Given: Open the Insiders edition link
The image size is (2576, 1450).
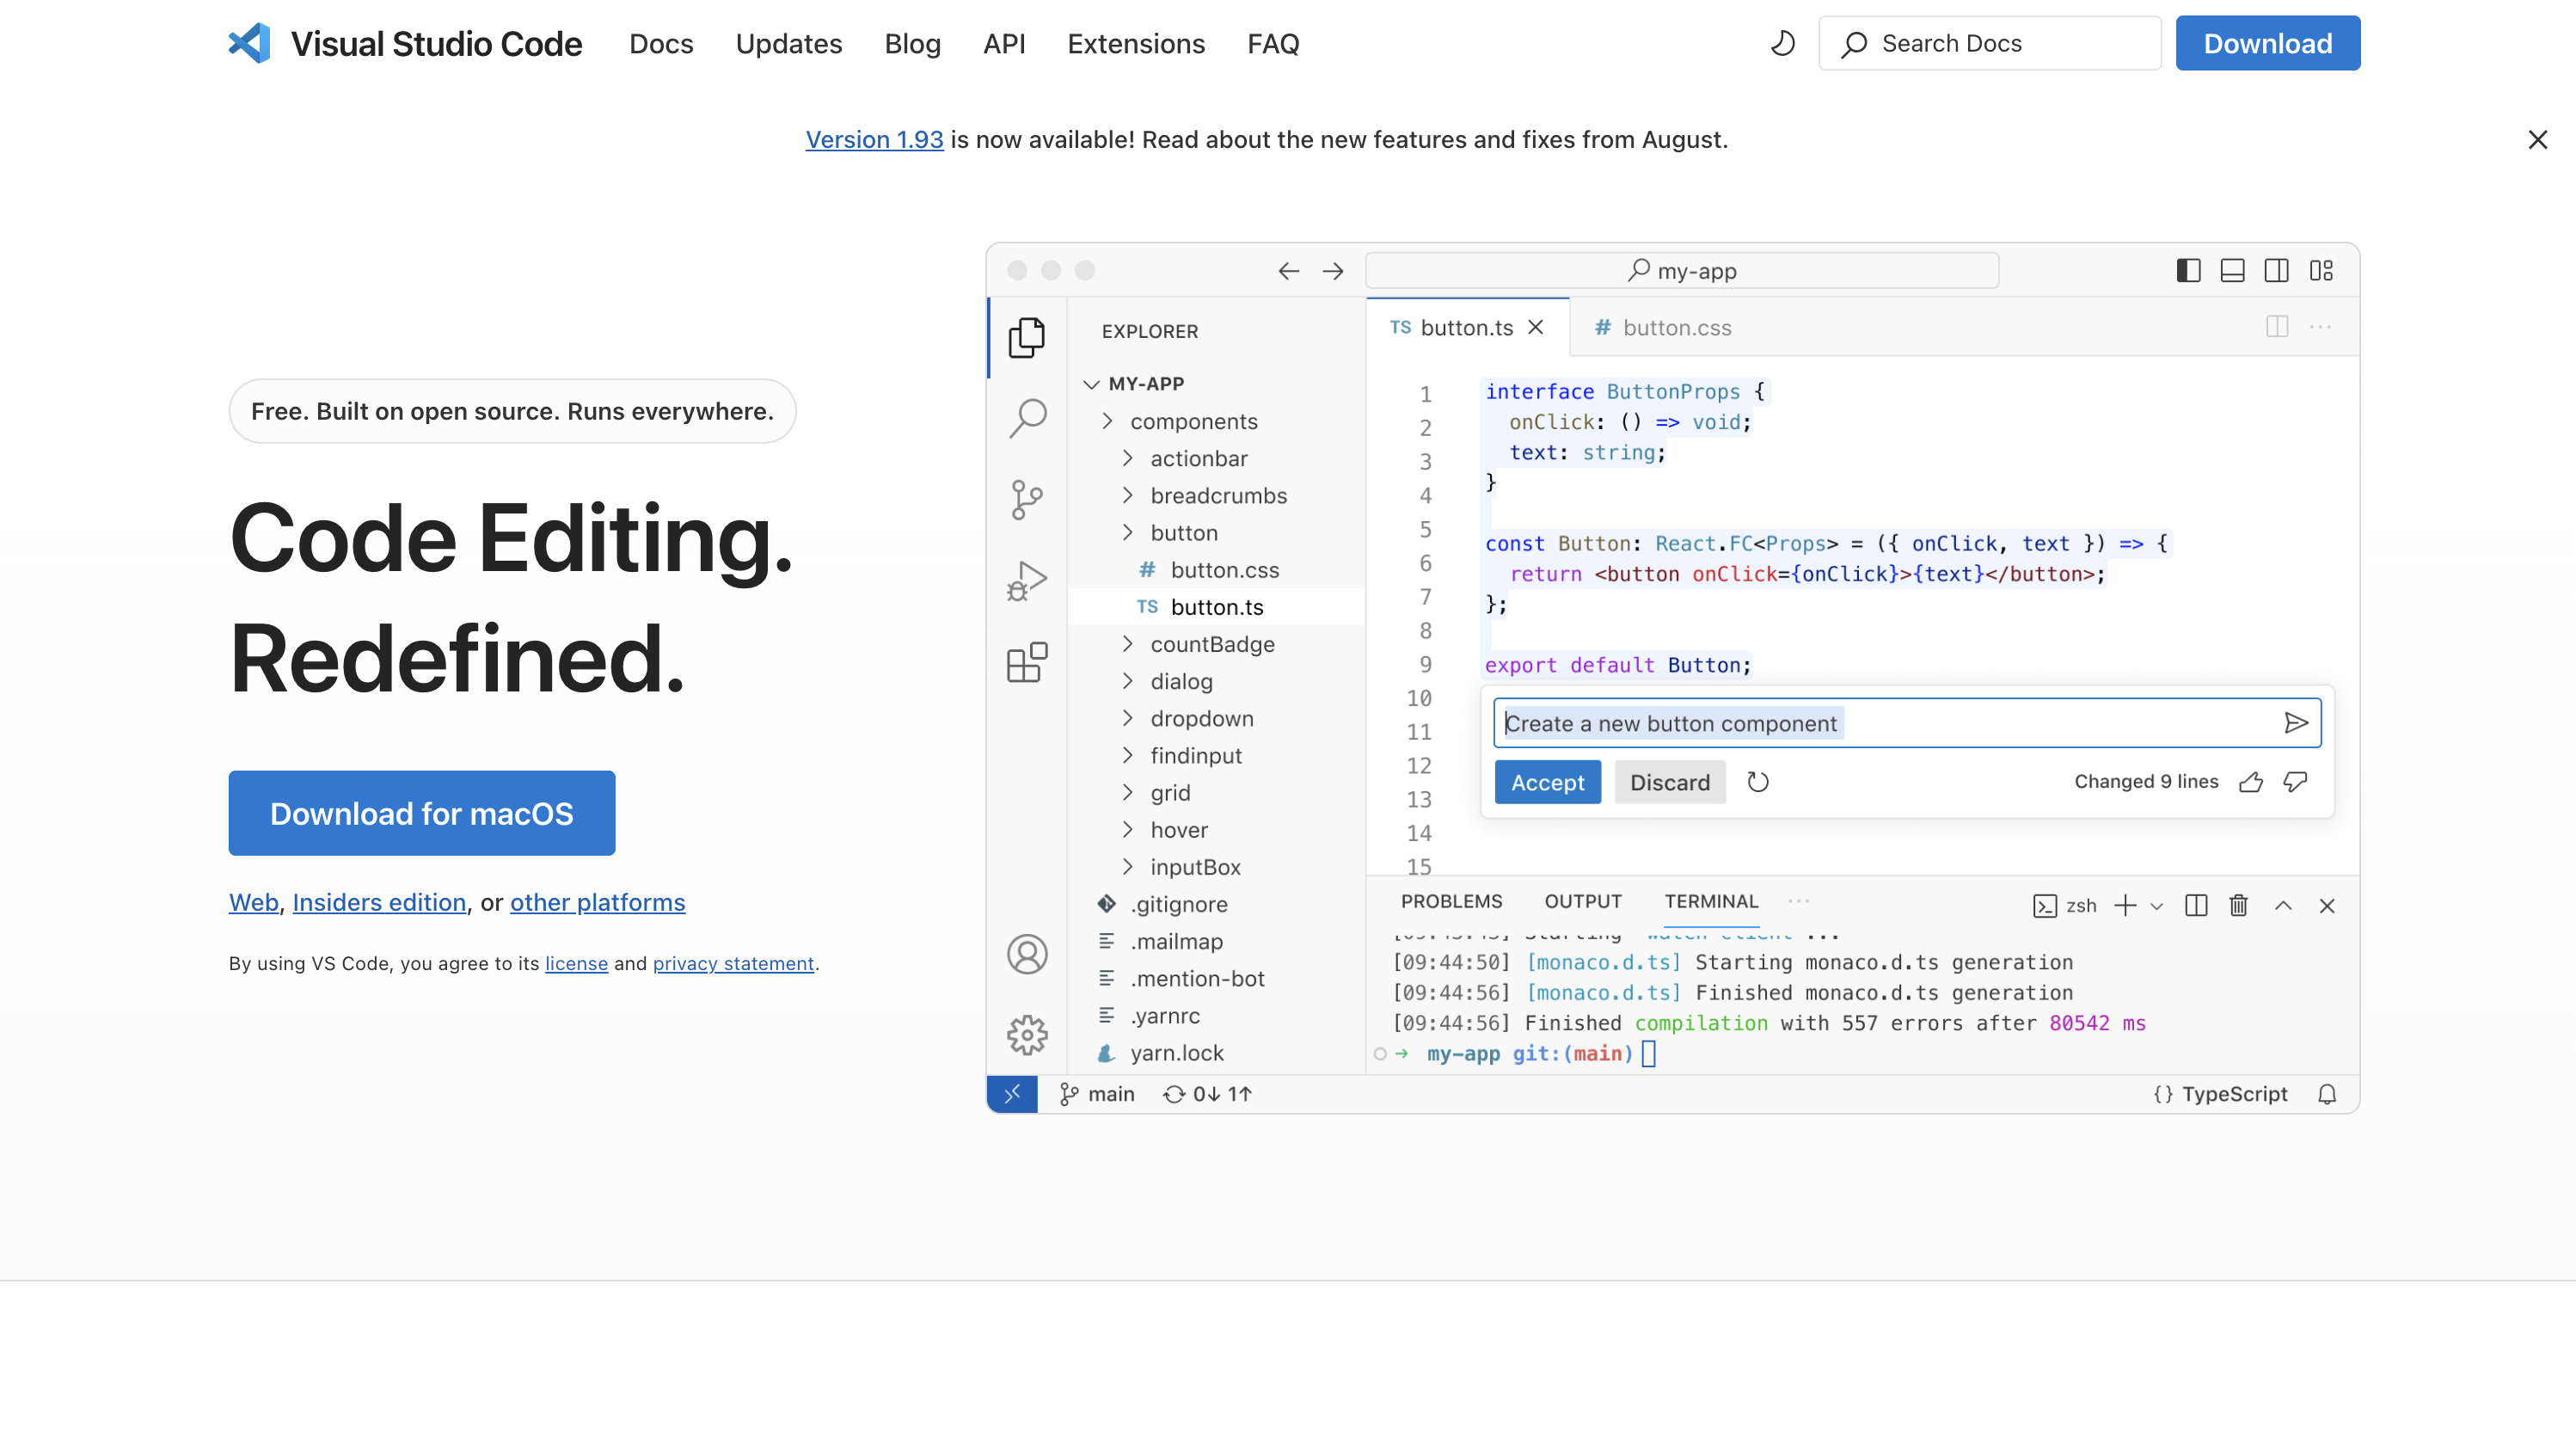Looking at the screenshot, I should point(379,902).
